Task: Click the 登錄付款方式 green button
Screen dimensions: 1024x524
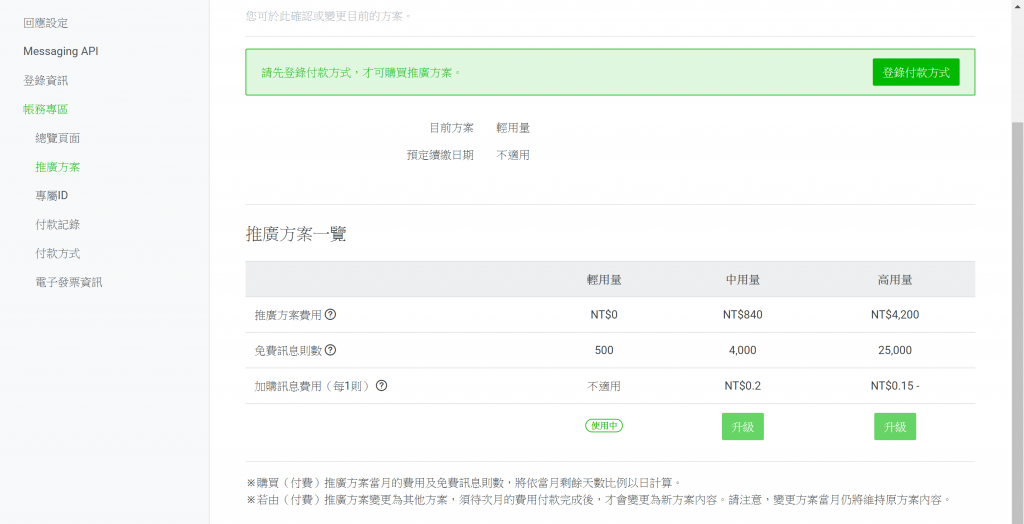Action: [x=916, y=72]
